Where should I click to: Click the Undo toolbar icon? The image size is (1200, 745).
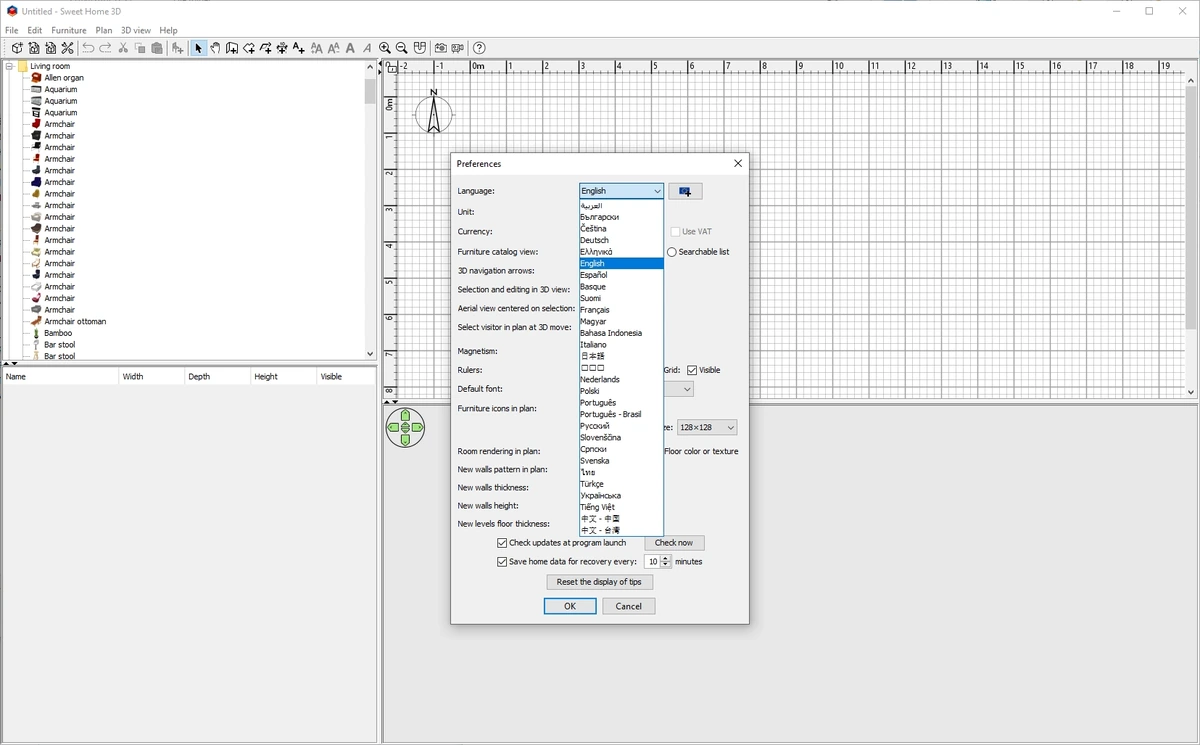(88, 48)
